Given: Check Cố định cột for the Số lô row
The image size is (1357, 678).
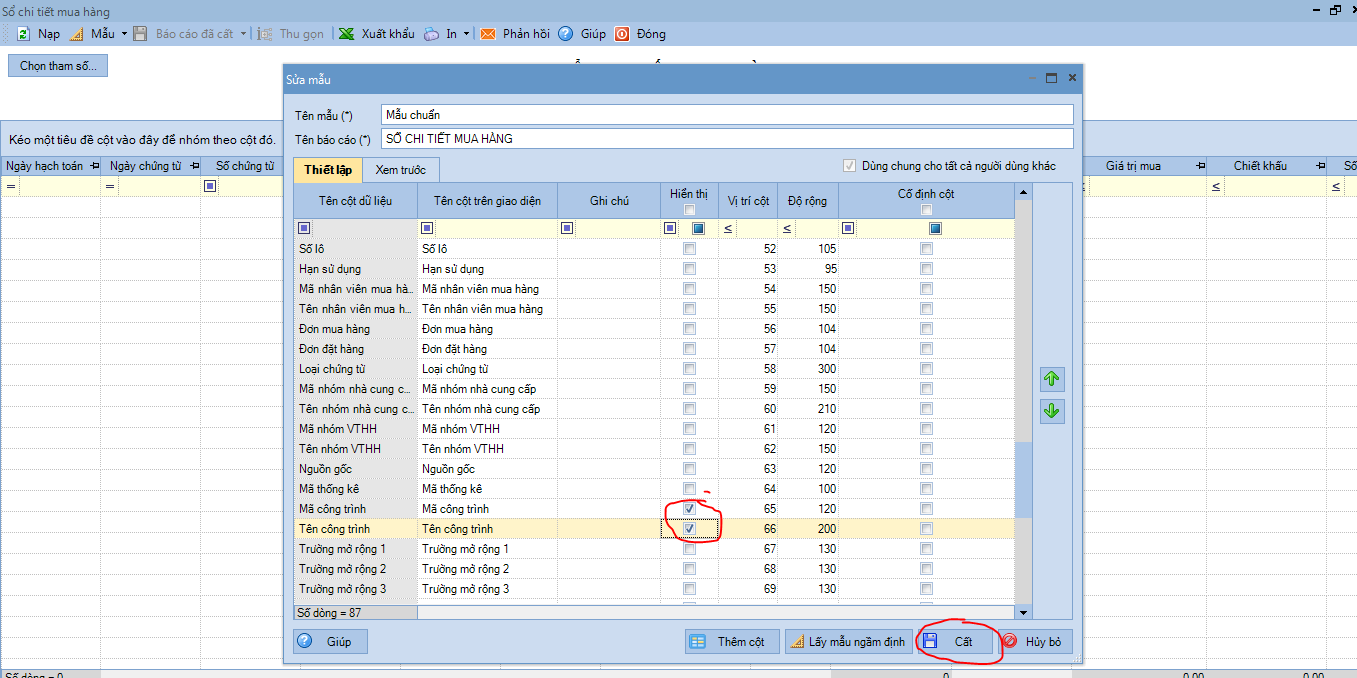Looking at the screenshot, I should pyautogui.click(x=926, y=249).
